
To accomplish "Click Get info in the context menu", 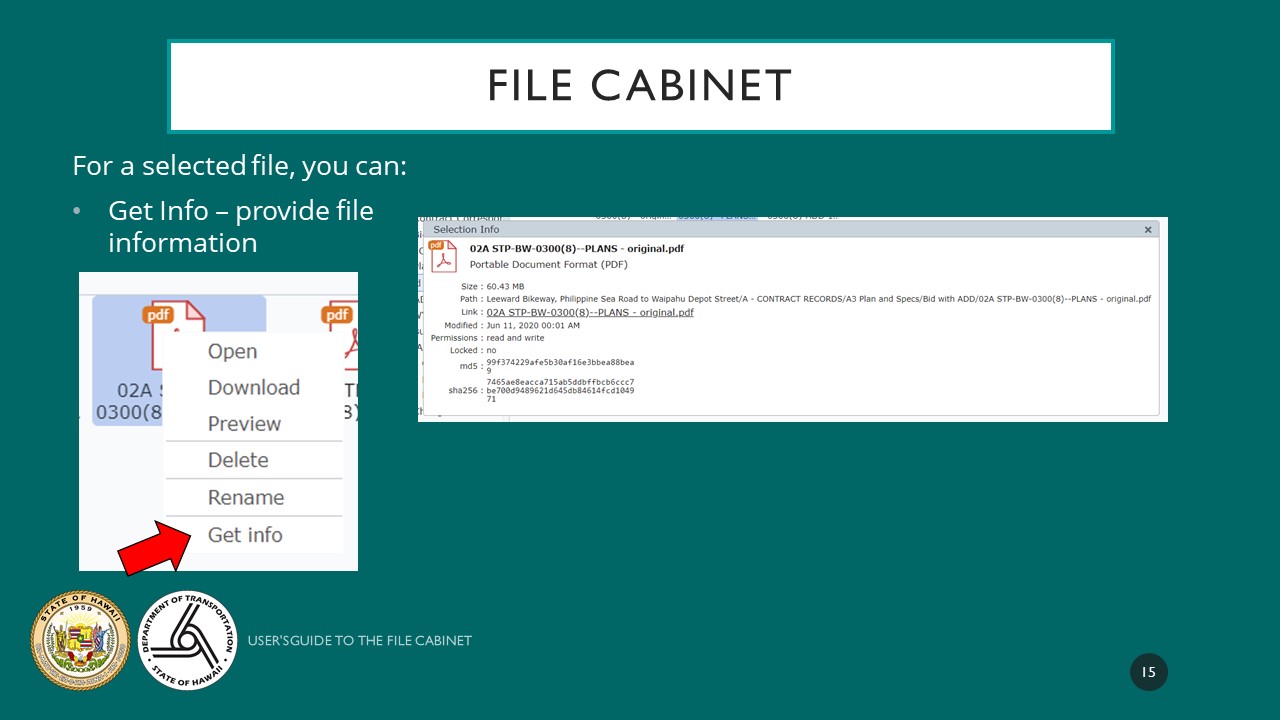I will point(245,535).
